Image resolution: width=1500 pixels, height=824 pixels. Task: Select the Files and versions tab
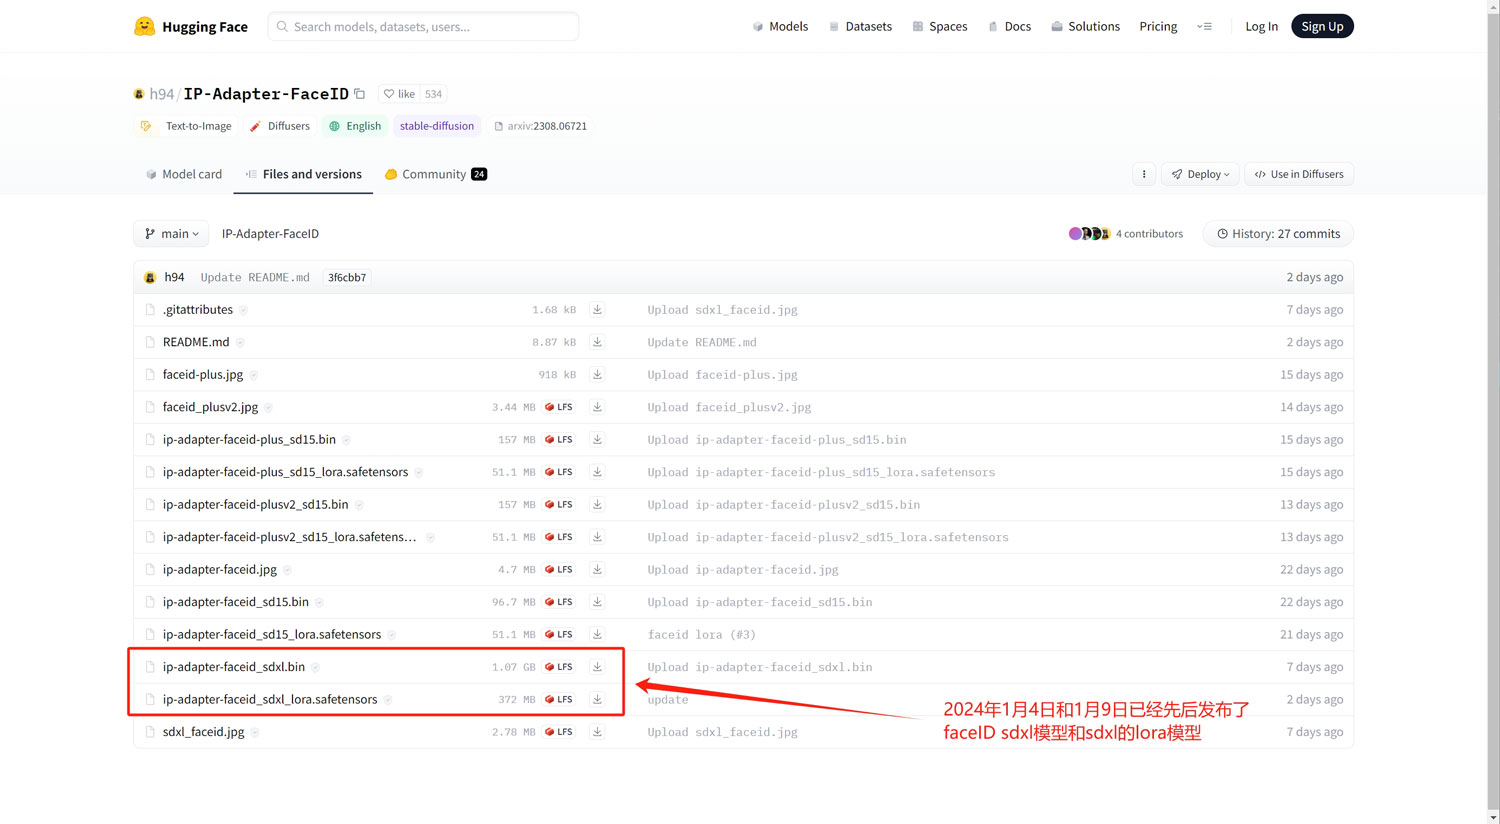pyautogui.click(x=303, y=174)
